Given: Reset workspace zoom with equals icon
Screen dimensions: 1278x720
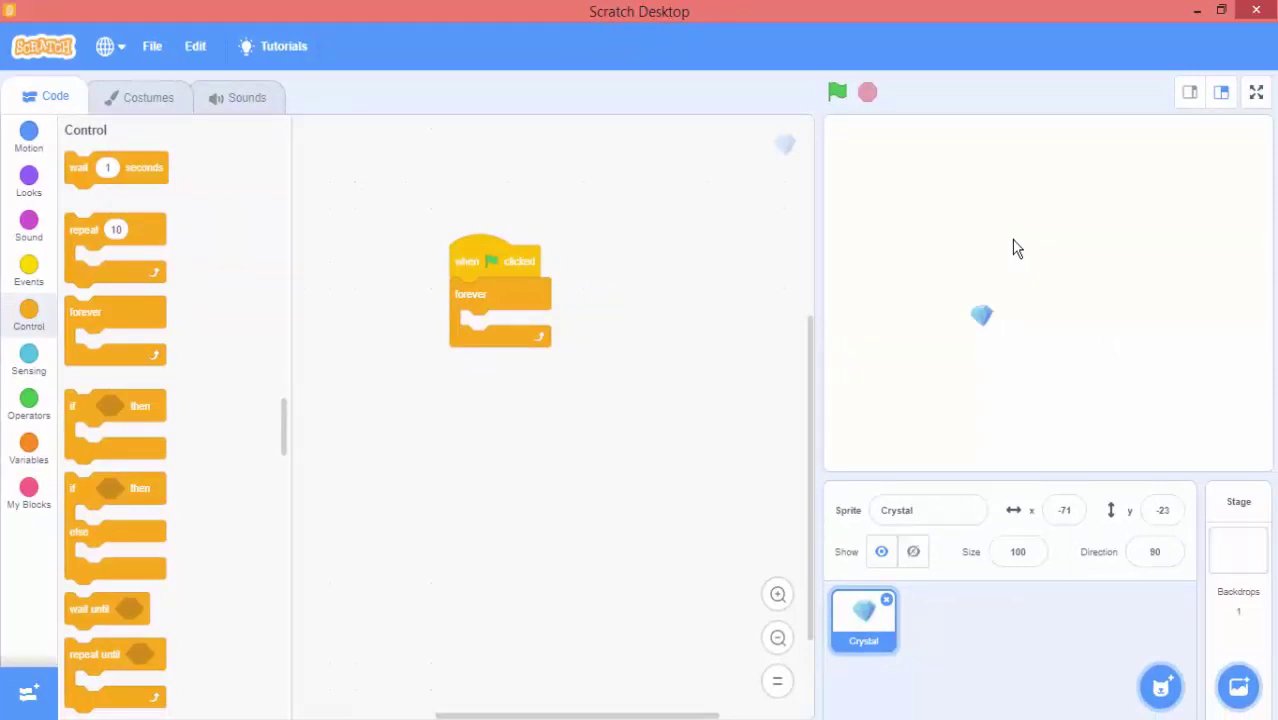Looking at the screenshot, I should point(777,681).
